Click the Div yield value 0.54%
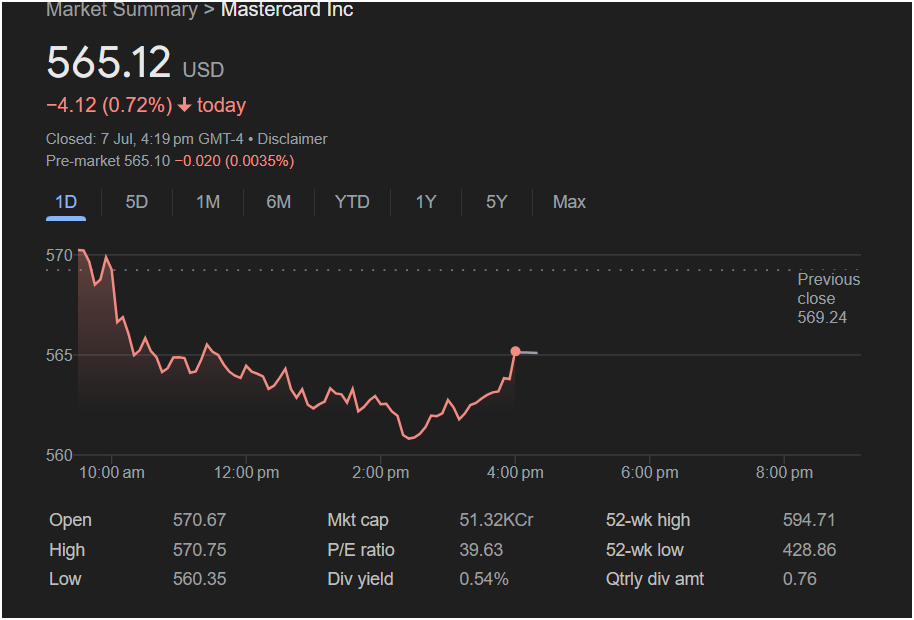Screen dimensions: 914x620 click(484, 579)
